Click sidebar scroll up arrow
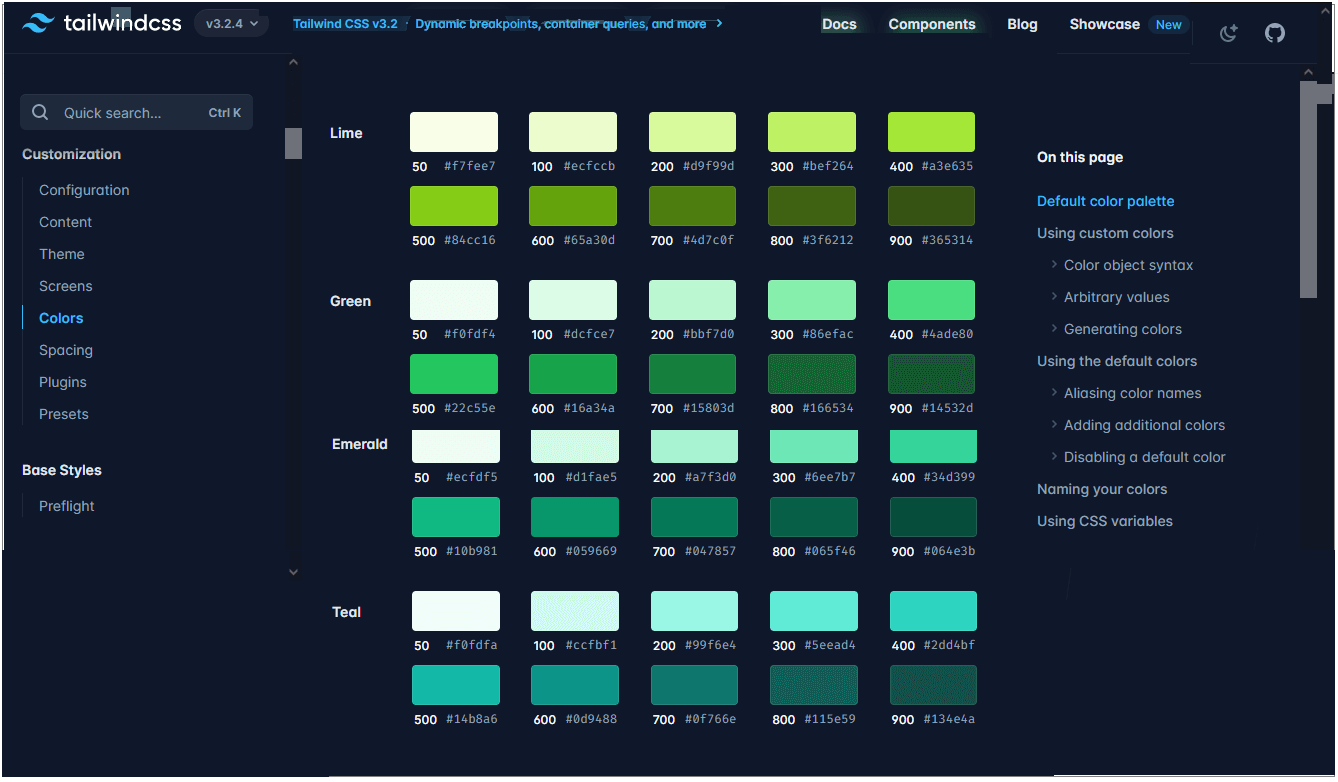 [x=293, y=62]
